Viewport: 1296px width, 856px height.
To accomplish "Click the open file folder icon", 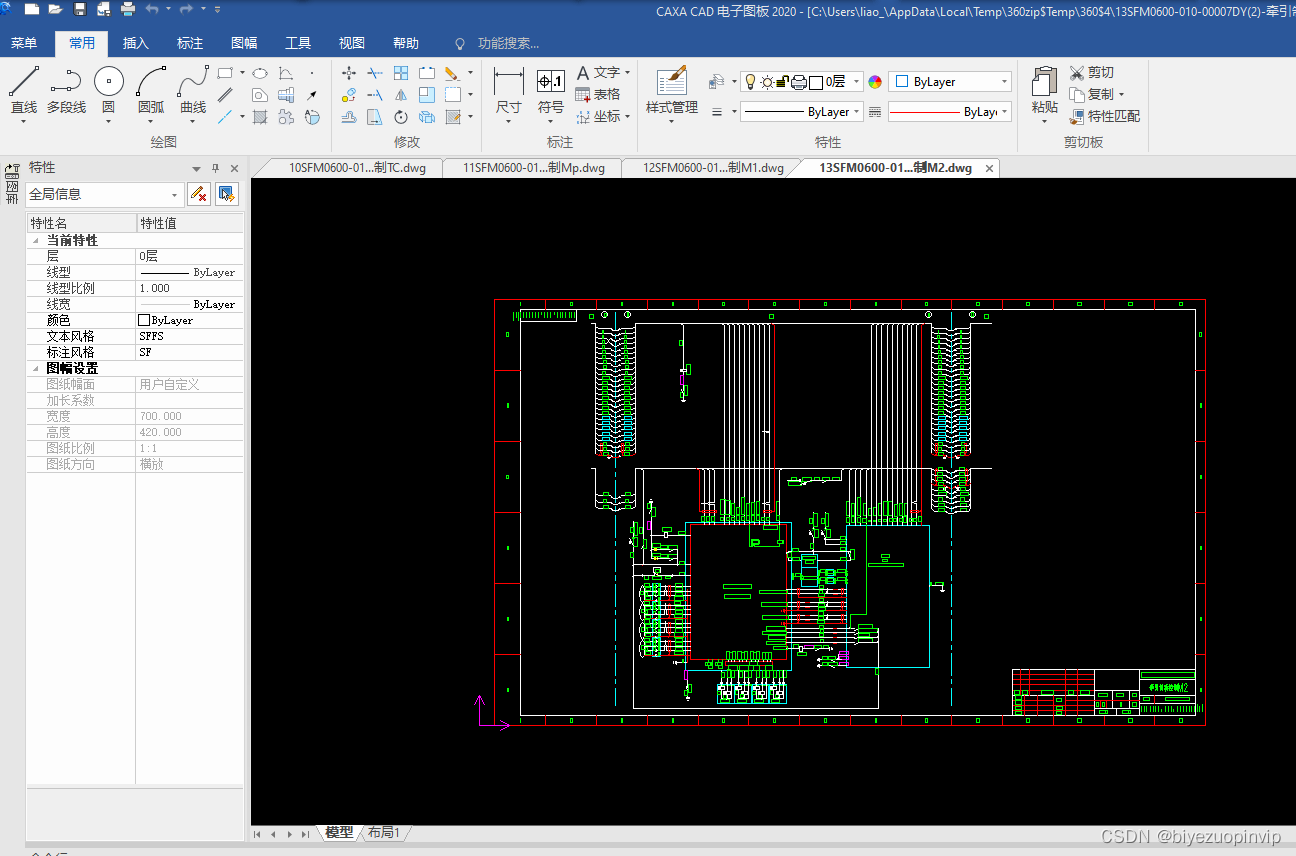I will click(x=55, y=9).
